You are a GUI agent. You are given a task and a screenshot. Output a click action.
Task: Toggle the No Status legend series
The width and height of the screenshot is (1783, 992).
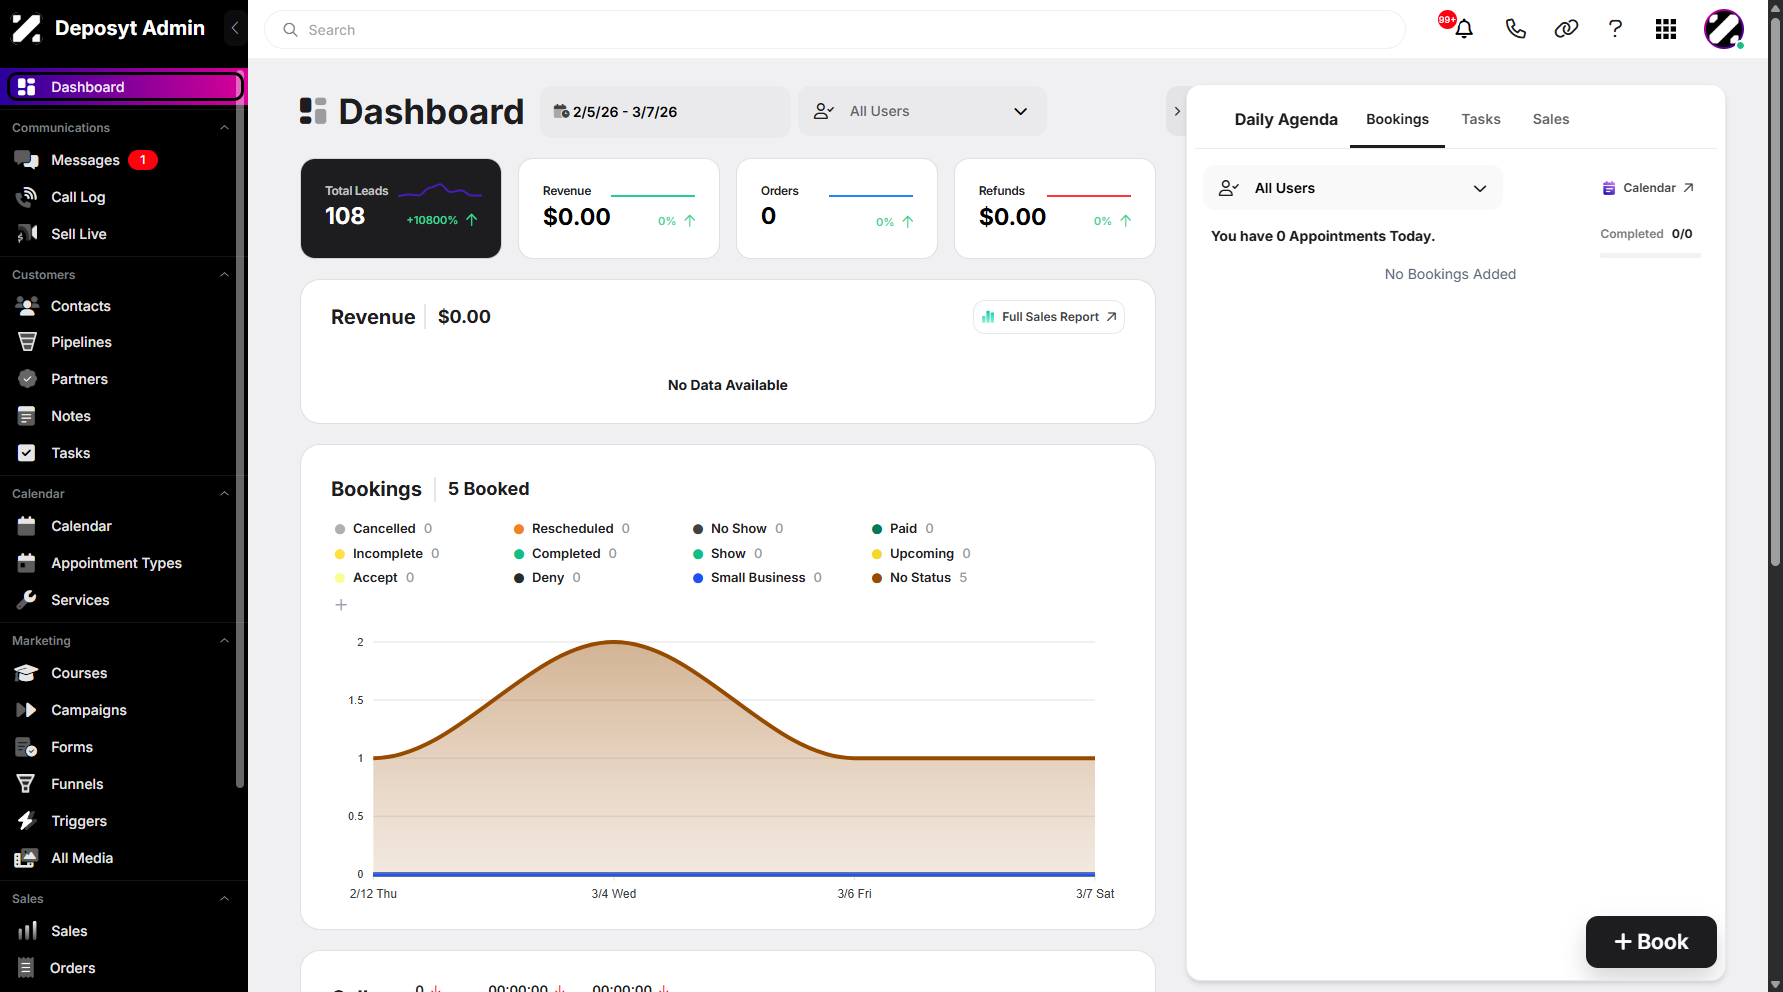coord(920,577)
